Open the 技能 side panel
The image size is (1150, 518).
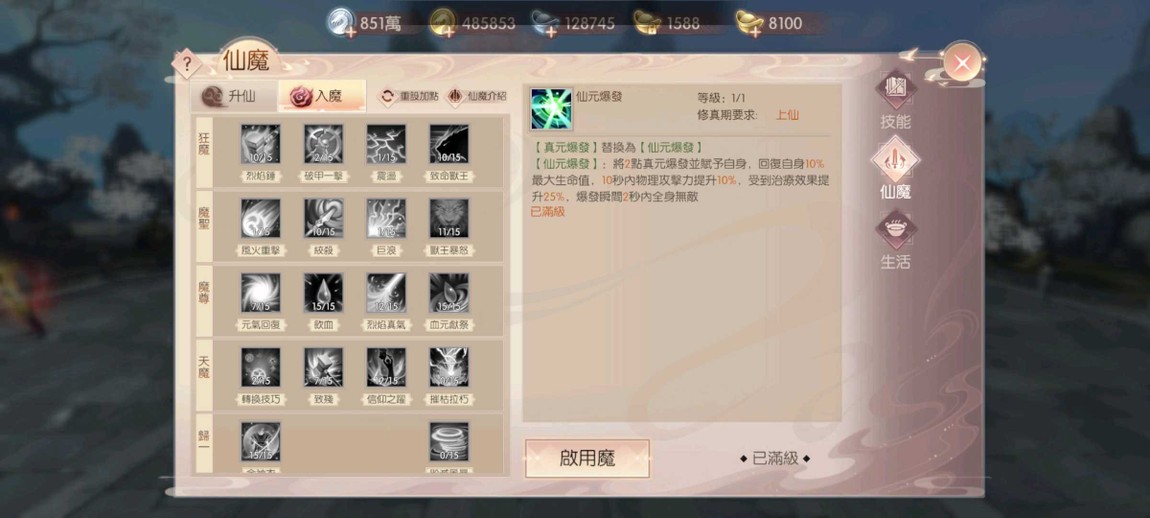[x=896, y=101]
